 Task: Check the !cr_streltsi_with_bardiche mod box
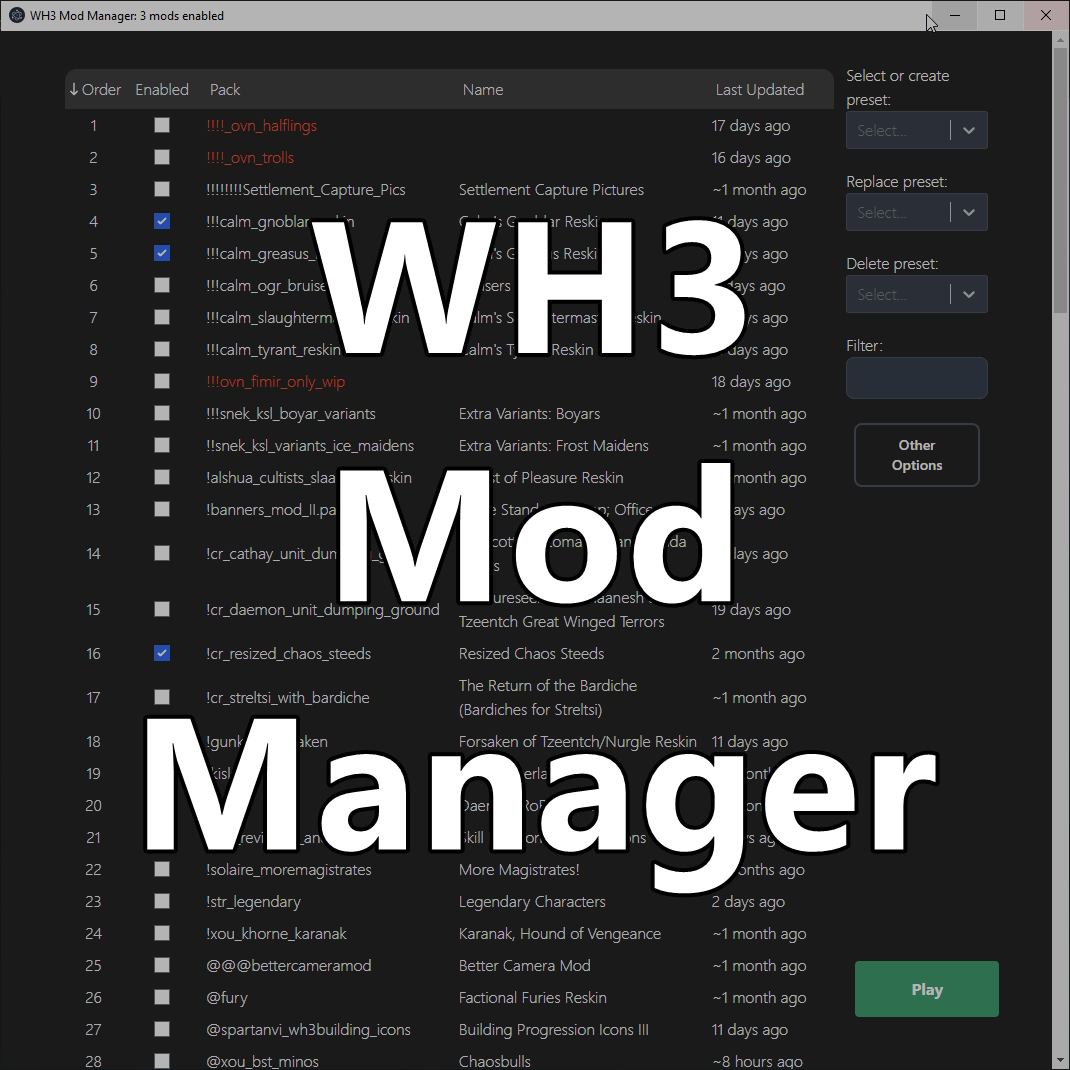162,697
